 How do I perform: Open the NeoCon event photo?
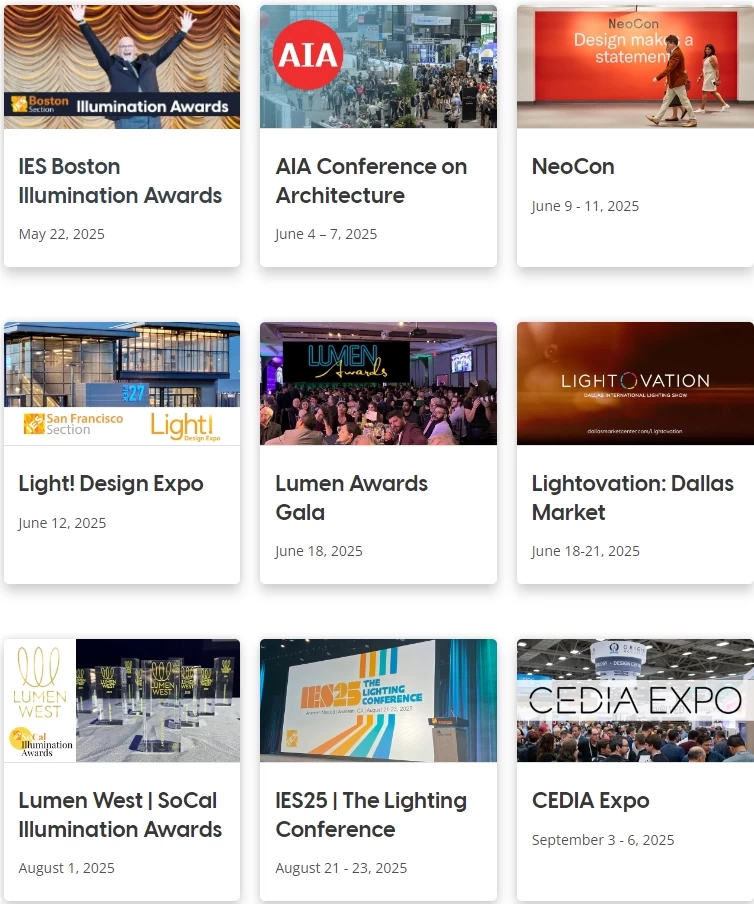tap(635, 67)
